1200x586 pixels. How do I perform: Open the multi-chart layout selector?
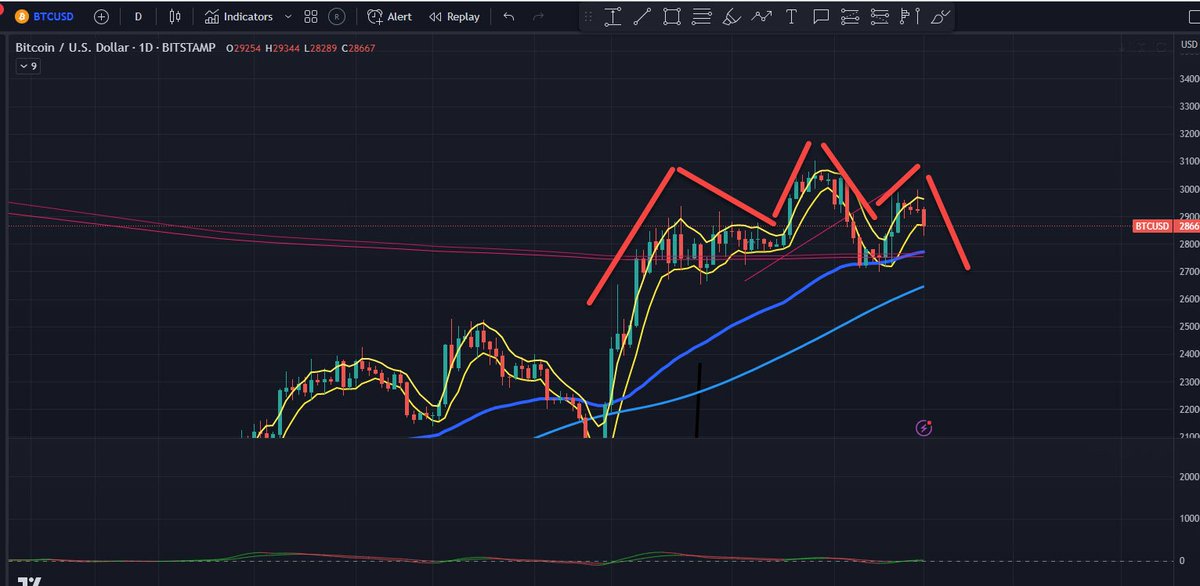coord(310,16)
